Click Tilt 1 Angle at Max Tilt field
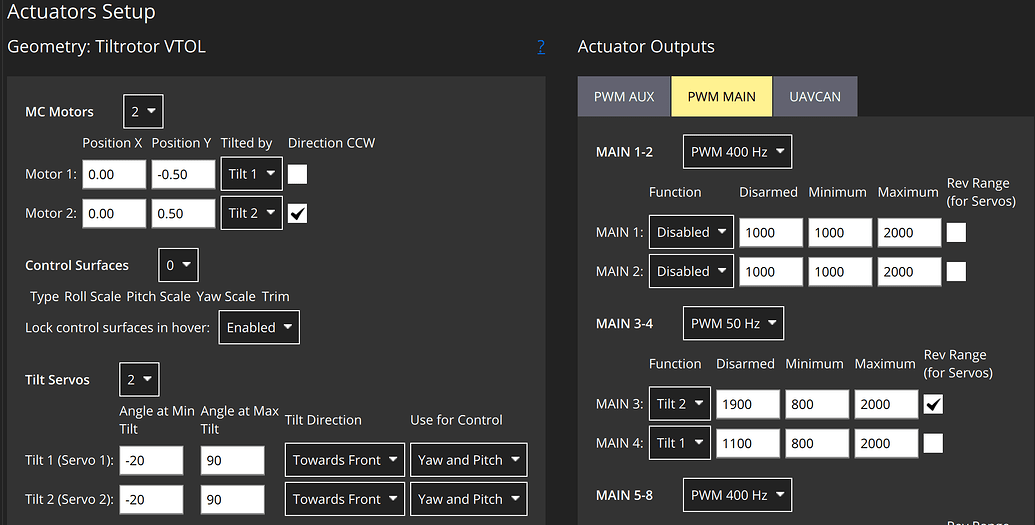This screenshot has height=525, width=1035. (232, 460)
